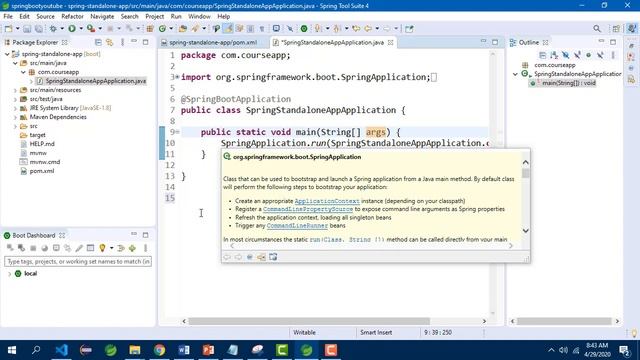Click the Windows Start button
This screenshot has width=640, height=360.
12,350
